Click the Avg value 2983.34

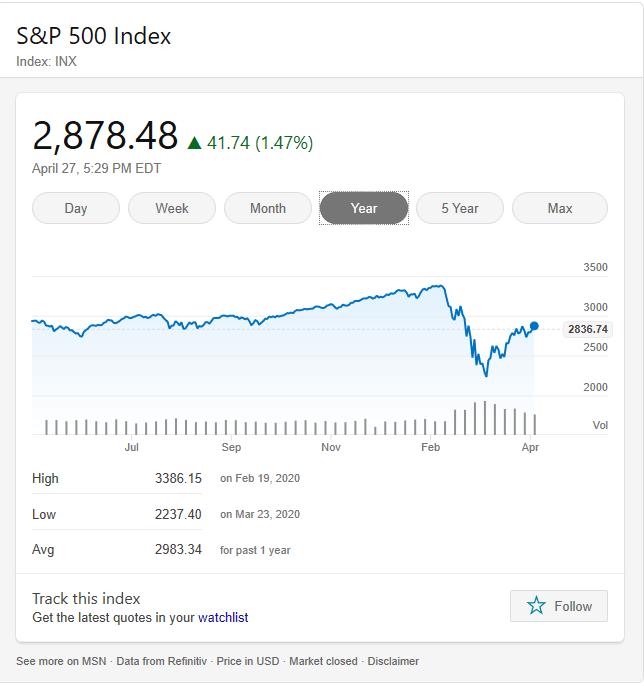coord(178,550)
